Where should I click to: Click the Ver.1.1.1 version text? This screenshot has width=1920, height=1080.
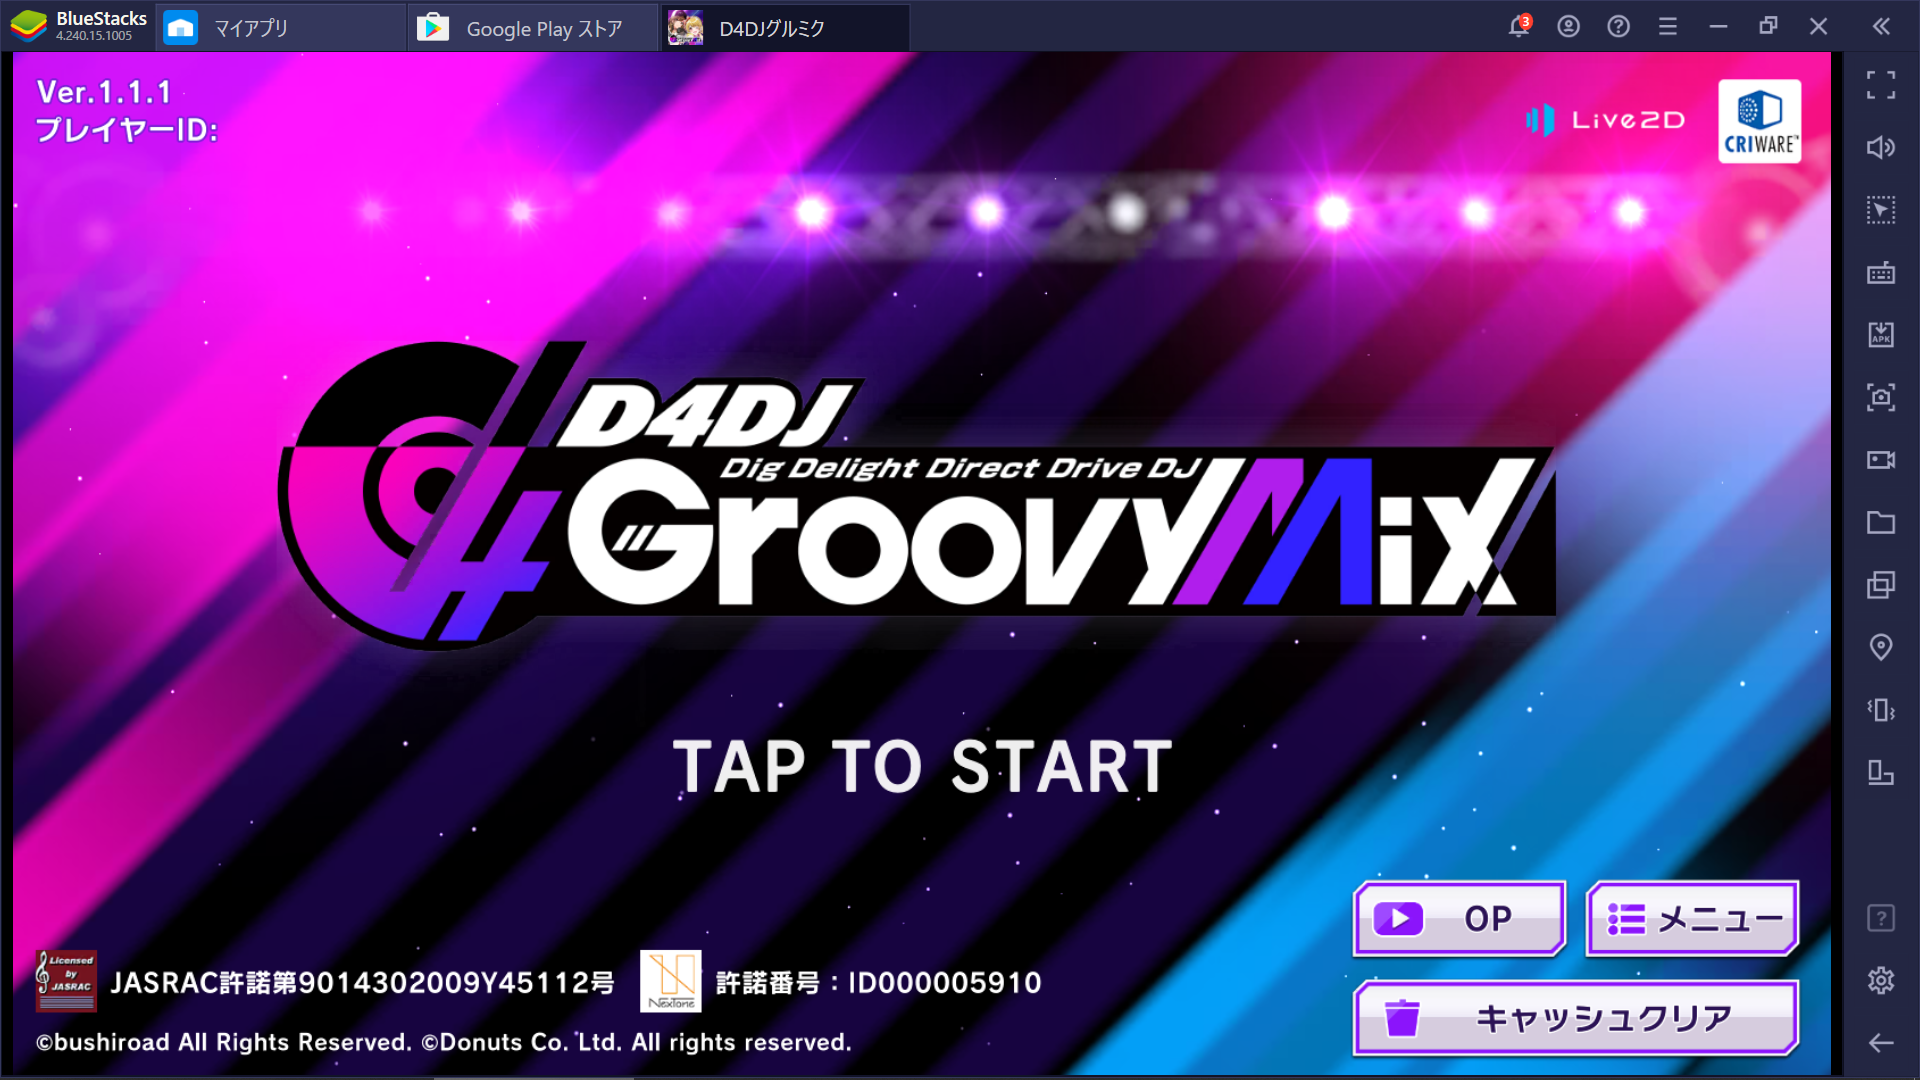[x=104, y=92]
